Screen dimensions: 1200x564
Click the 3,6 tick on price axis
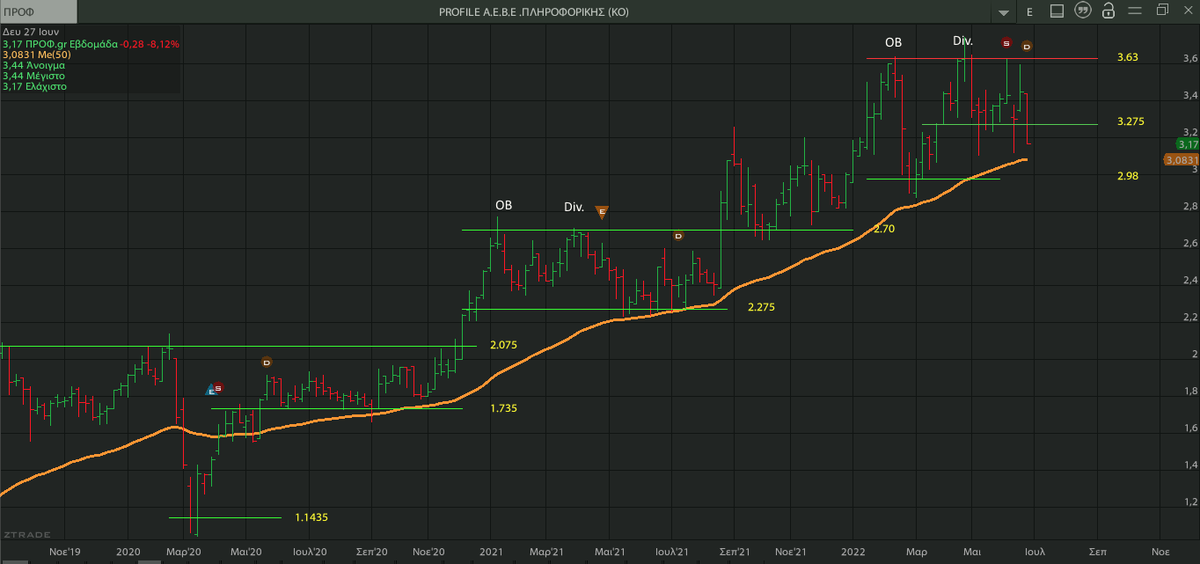pos(1189,59)
